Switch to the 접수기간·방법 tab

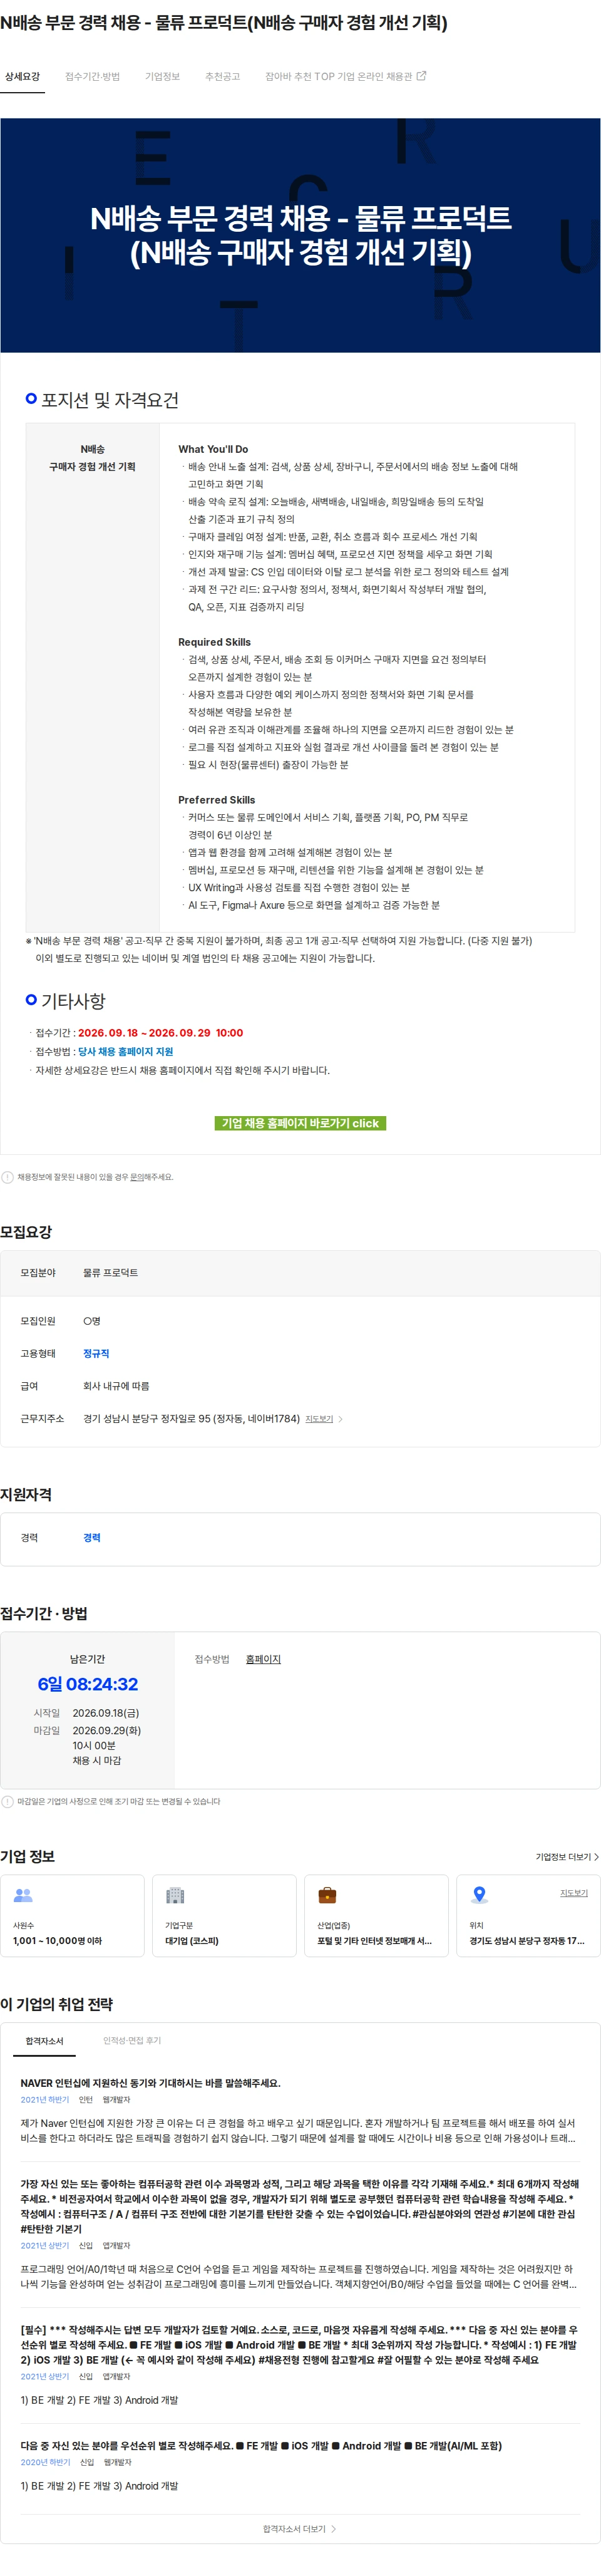tap(92, 76)
